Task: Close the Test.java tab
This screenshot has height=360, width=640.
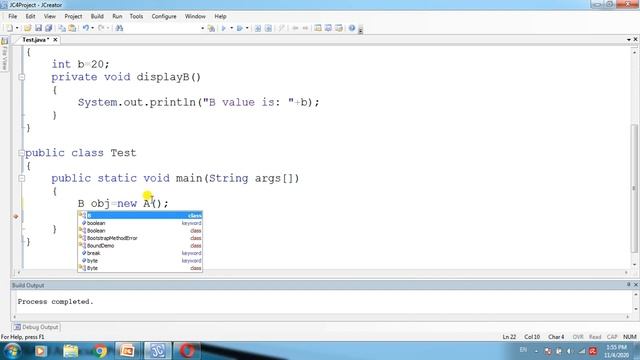Action: click(x=55, y=40)
